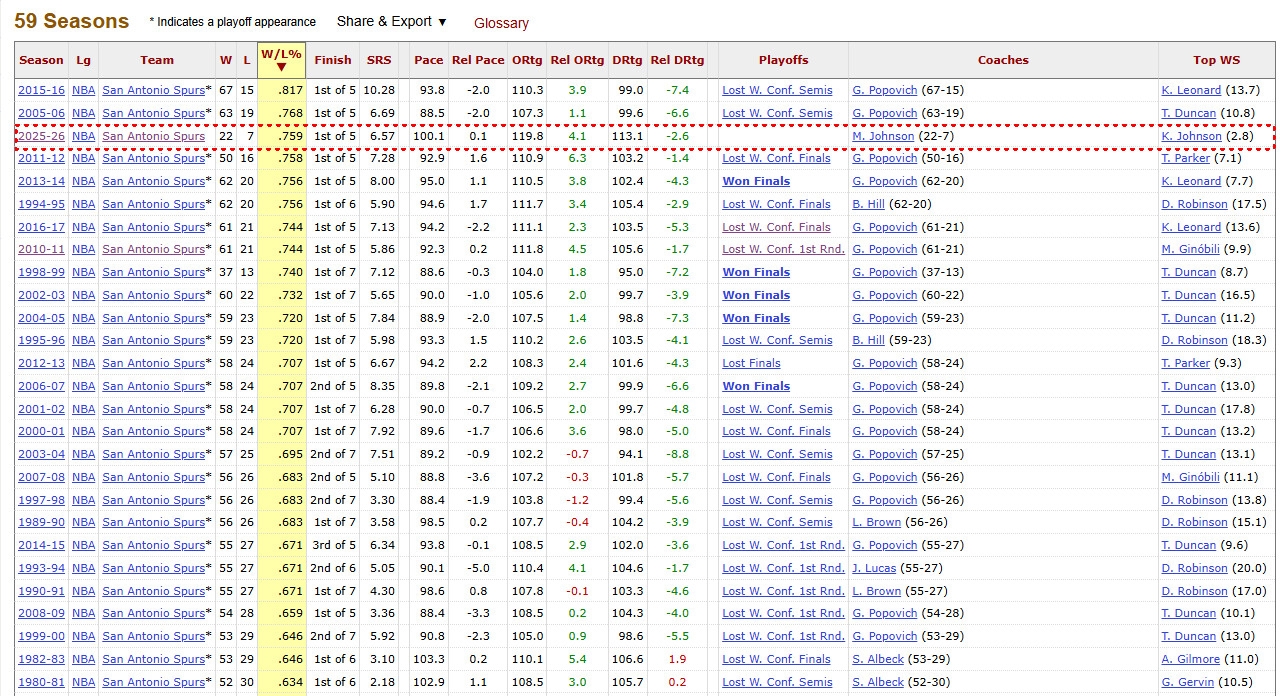Open the Share & Export dropdown
The height and width of the screenshot is (696, 1286).
coord(391,22)
